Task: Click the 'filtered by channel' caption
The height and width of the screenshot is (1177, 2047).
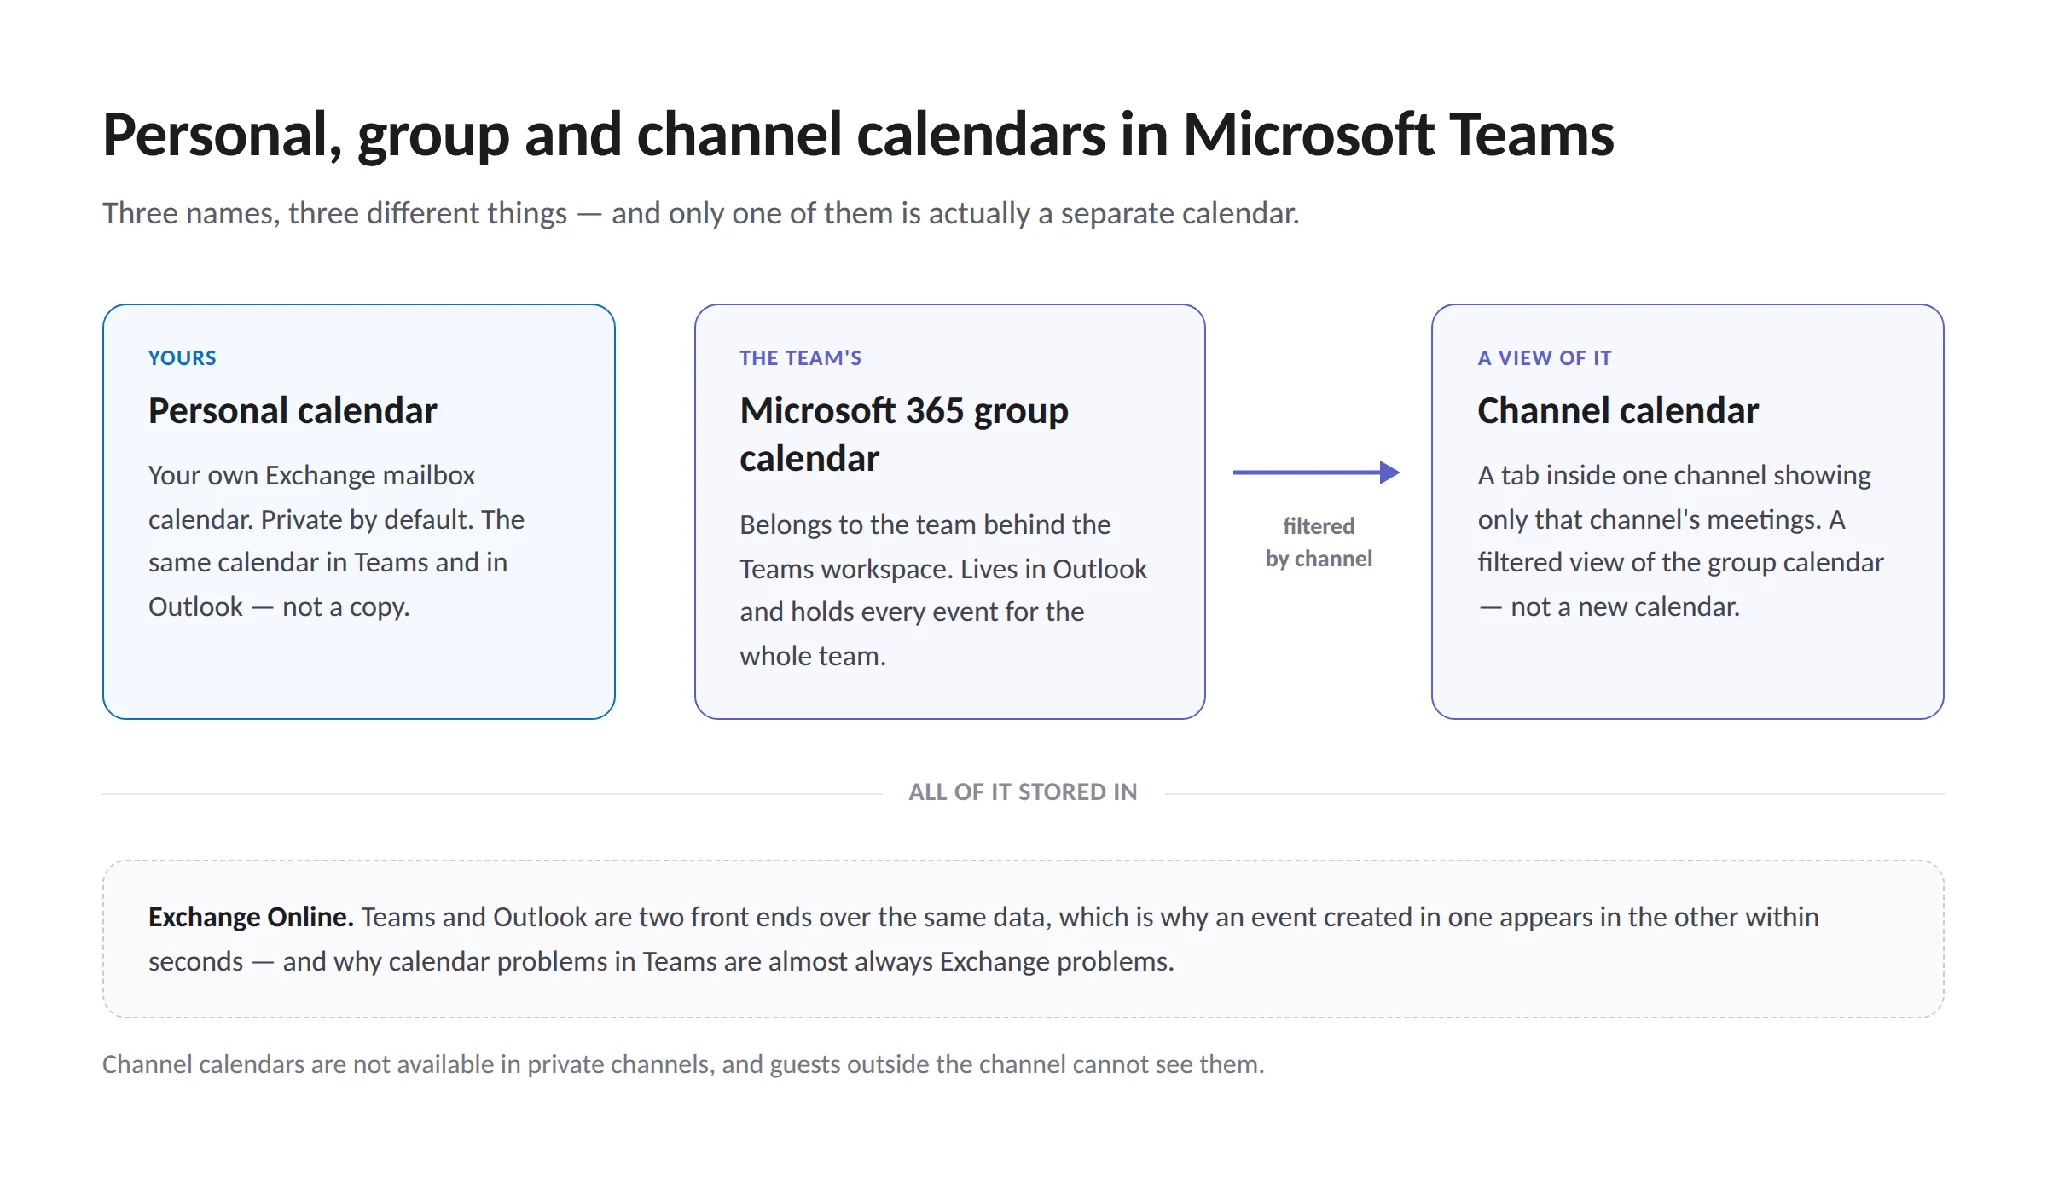Action: click(x=1318, y=542)
